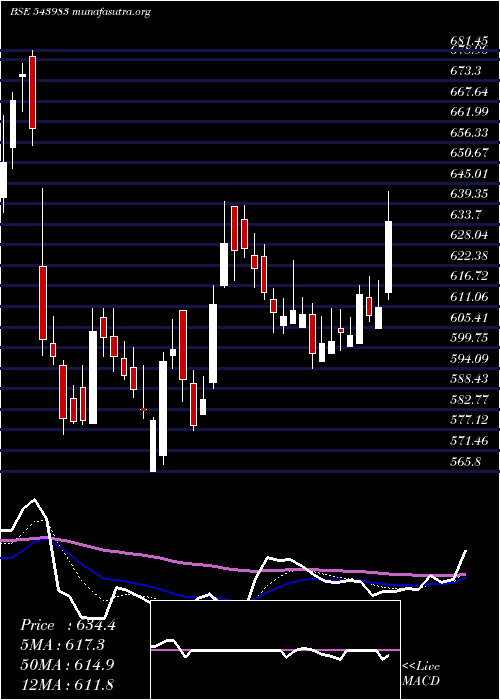Viewport: 500px width, 700px height.
Task: Click the Price : 634.4 readout
Action: [x=68, y=625]
